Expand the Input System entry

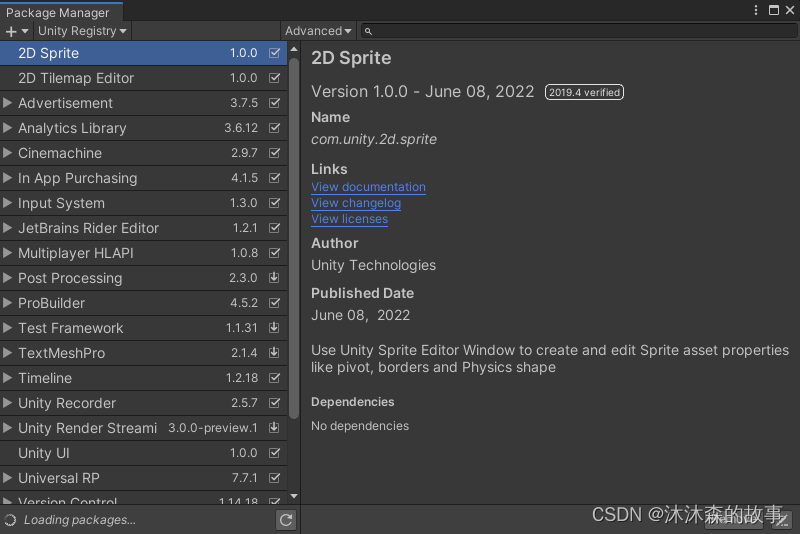[7, 202]
